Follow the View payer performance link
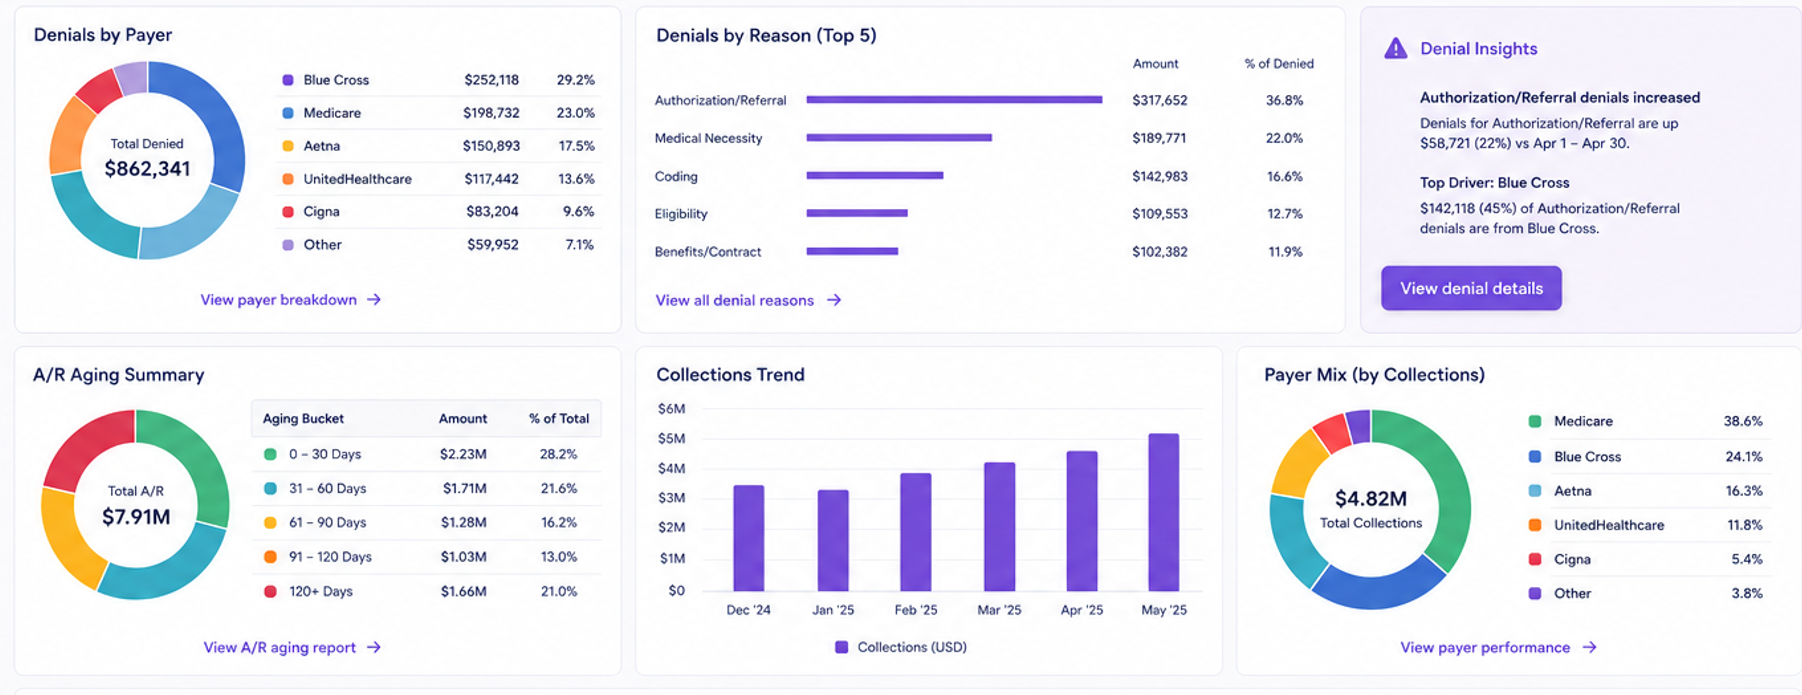 pyautogui.click(x=1485, y=647)
